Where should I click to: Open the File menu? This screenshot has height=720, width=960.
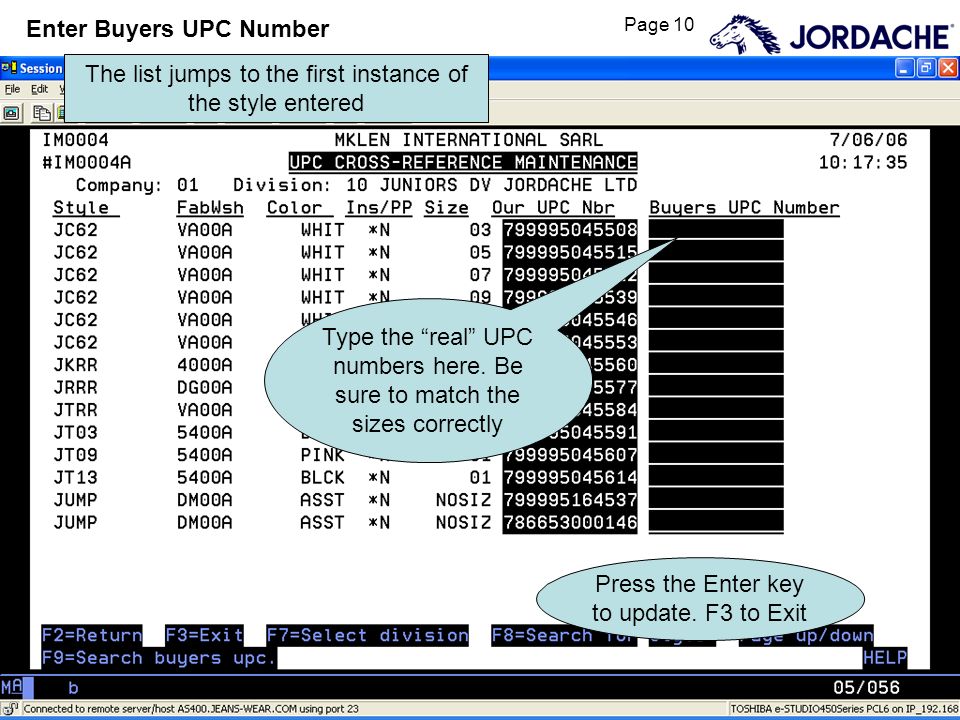pos(12,89)
